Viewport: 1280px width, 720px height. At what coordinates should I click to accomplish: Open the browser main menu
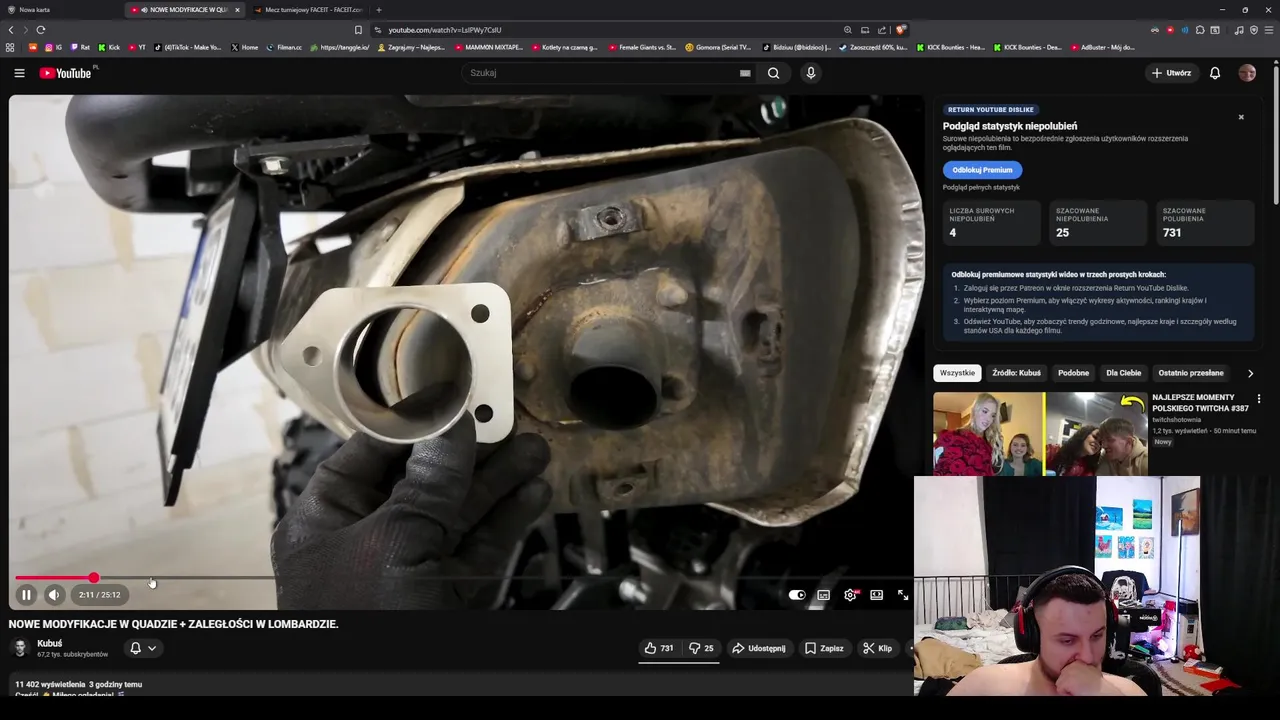point(1269,30)
